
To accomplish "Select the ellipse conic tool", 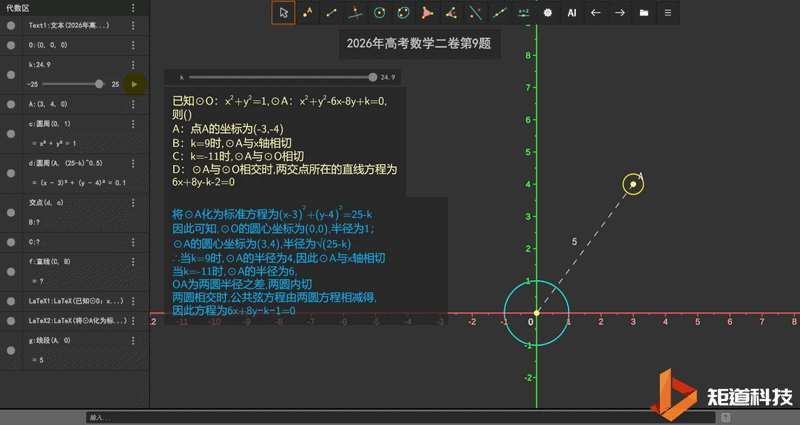I will click(x=403, y=13).
